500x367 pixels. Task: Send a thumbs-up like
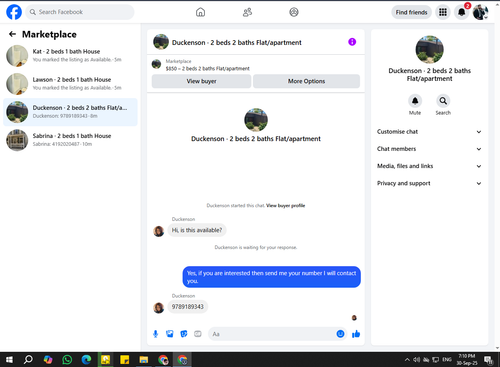356,334
